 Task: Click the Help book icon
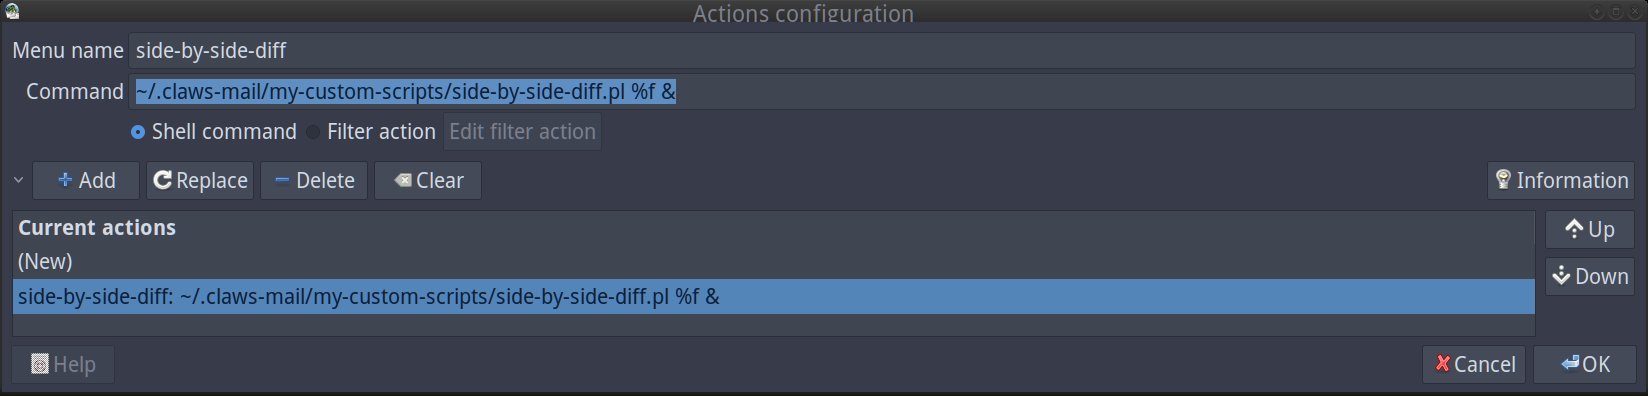coord(40,364)
